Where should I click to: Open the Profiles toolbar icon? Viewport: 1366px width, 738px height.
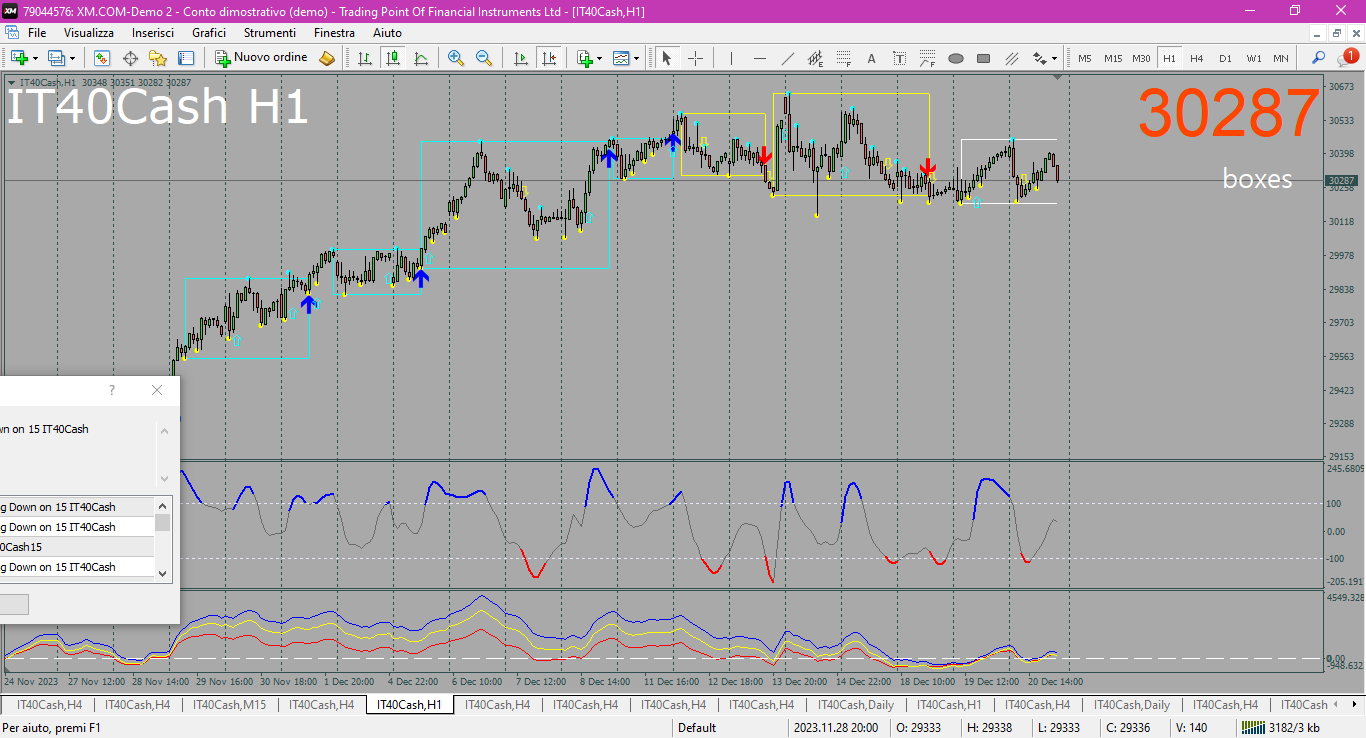coord(56,58)
